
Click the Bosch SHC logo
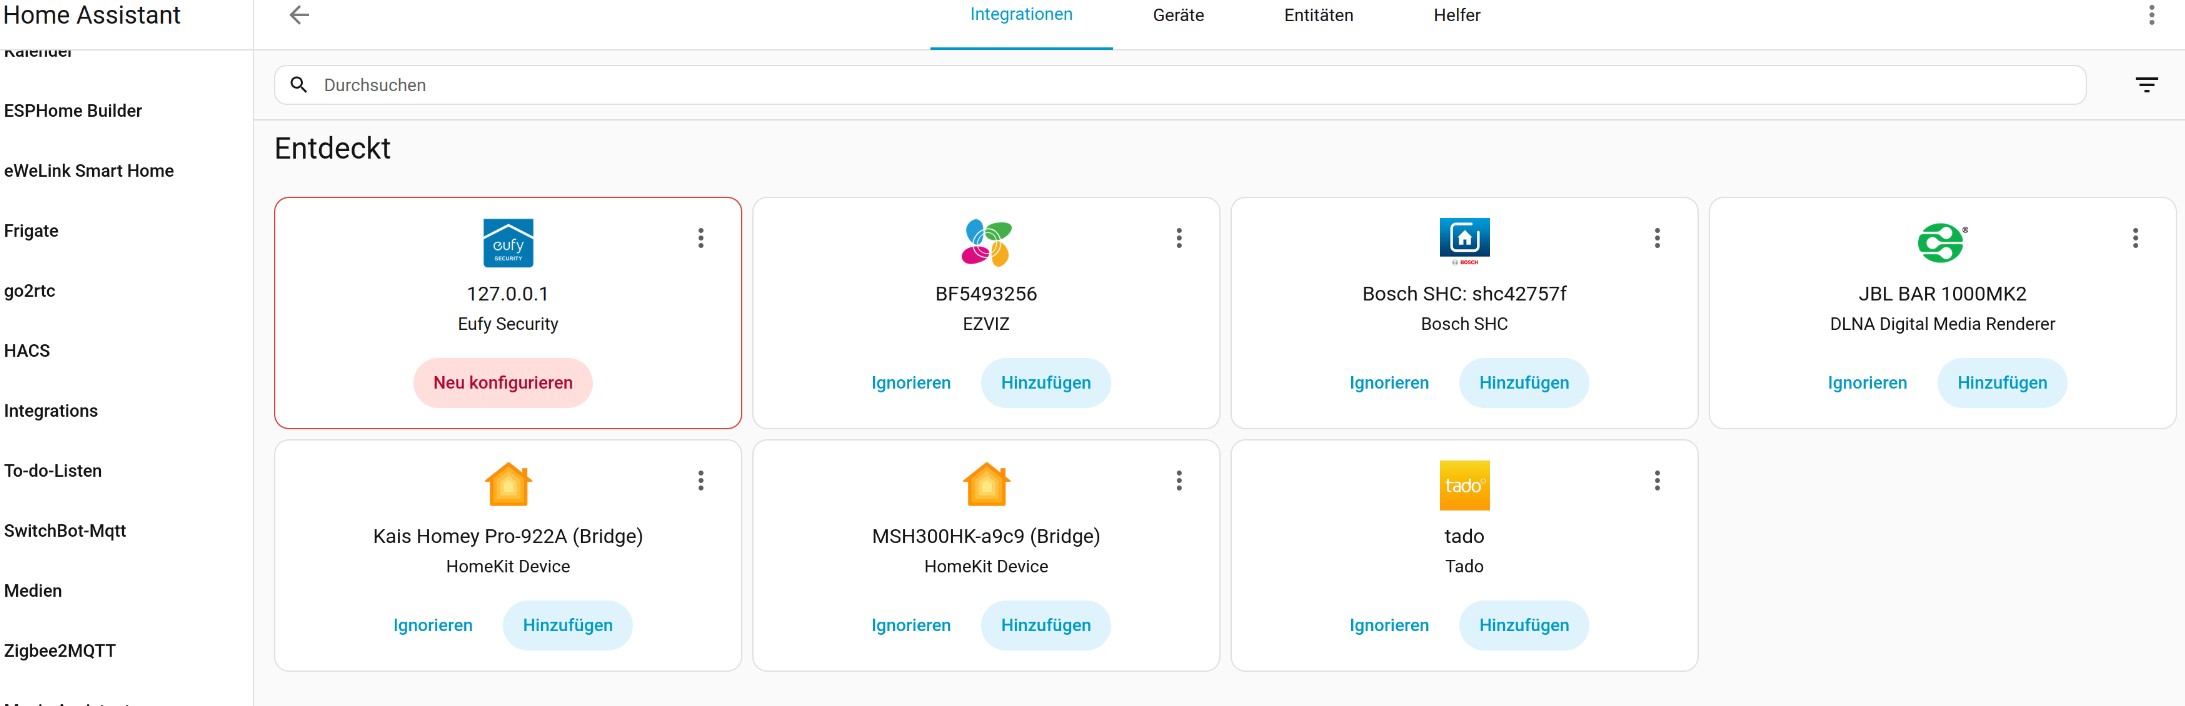pos(1464,241)
